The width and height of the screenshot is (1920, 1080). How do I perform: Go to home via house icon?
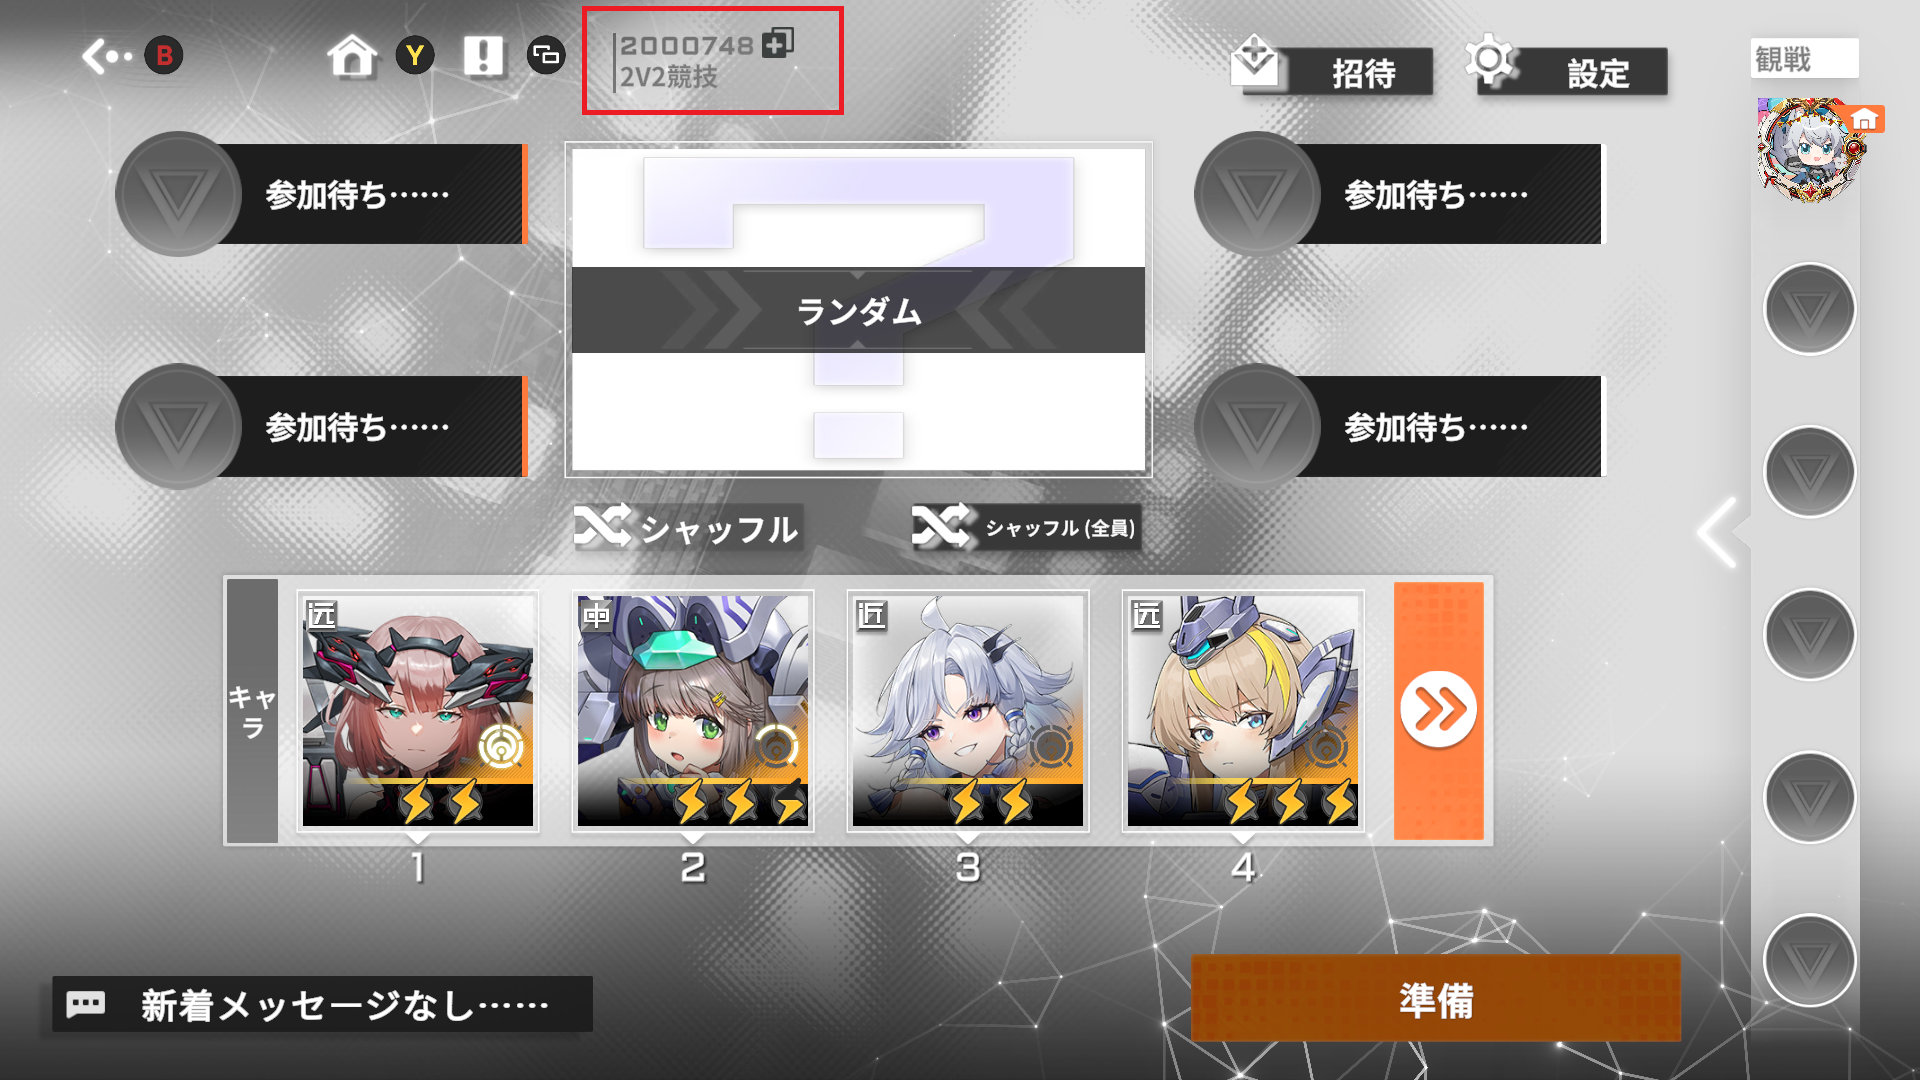[352, 56]
